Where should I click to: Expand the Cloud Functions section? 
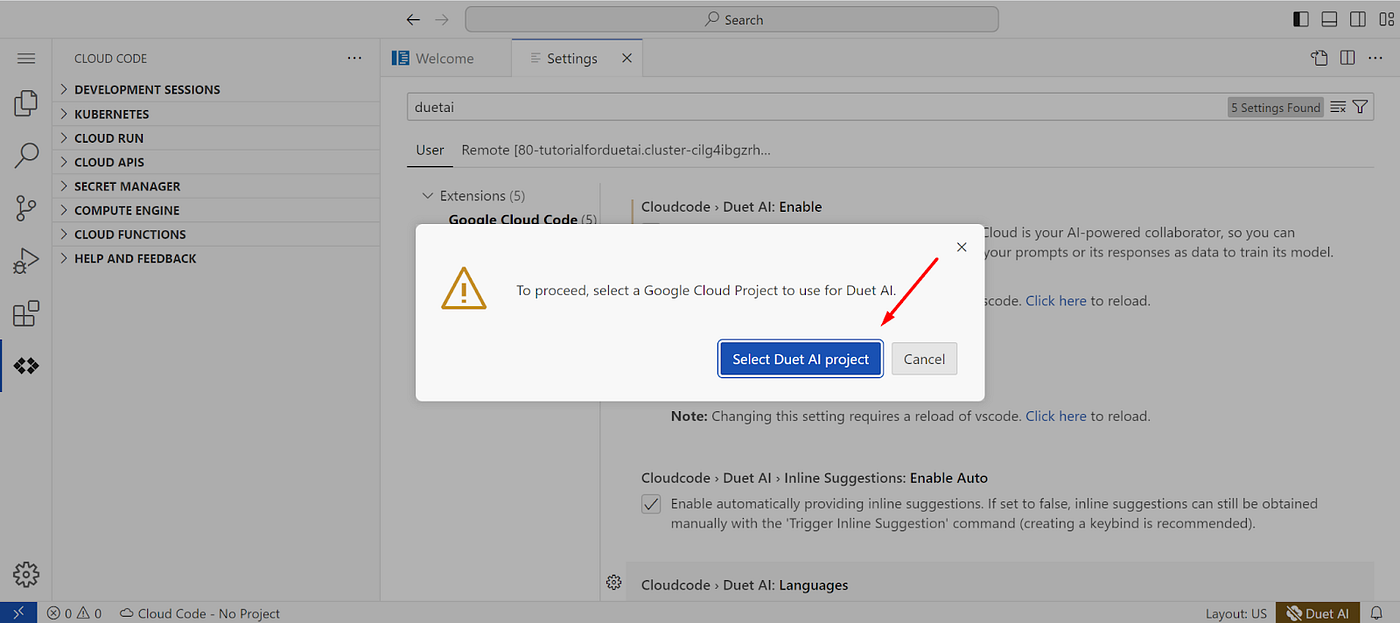pyautogui.click(x=216, y=234)
